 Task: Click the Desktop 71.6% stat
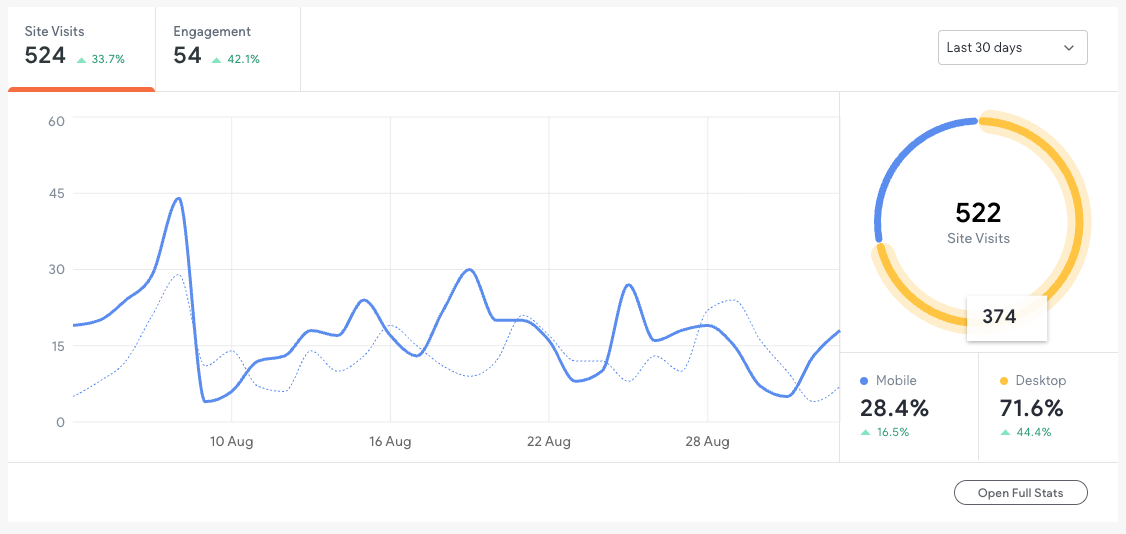[x=1031, y=408]
